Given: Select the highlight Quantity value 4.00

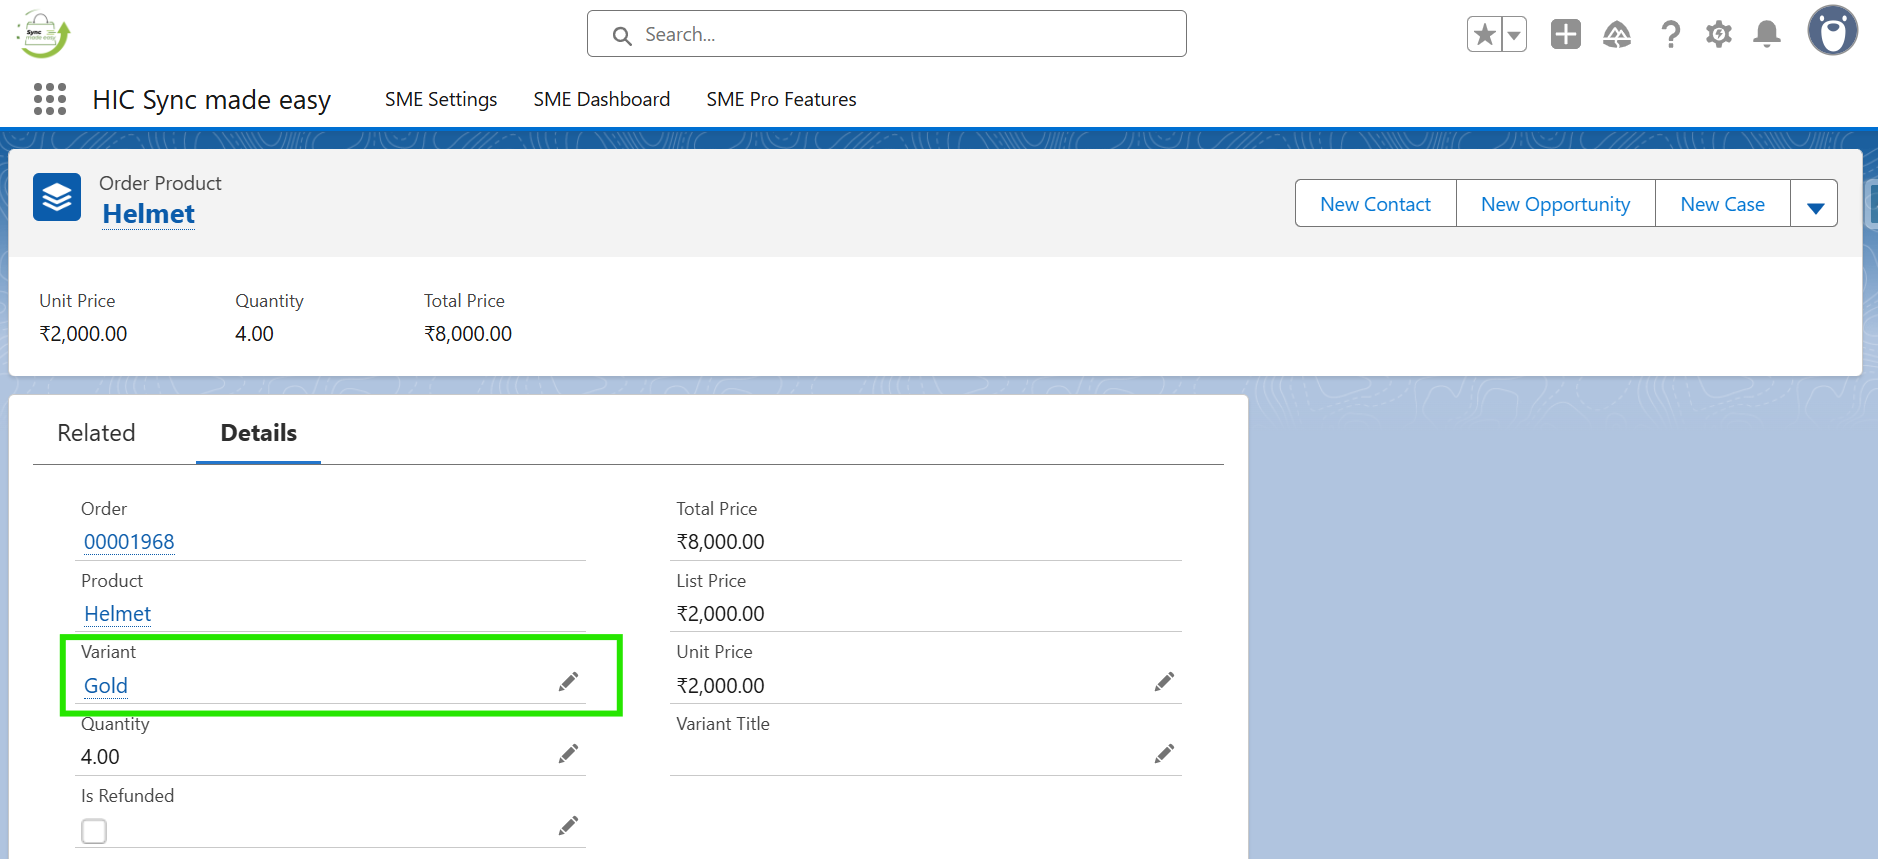Looking at the screenshot, I should (x=254, y=334).
